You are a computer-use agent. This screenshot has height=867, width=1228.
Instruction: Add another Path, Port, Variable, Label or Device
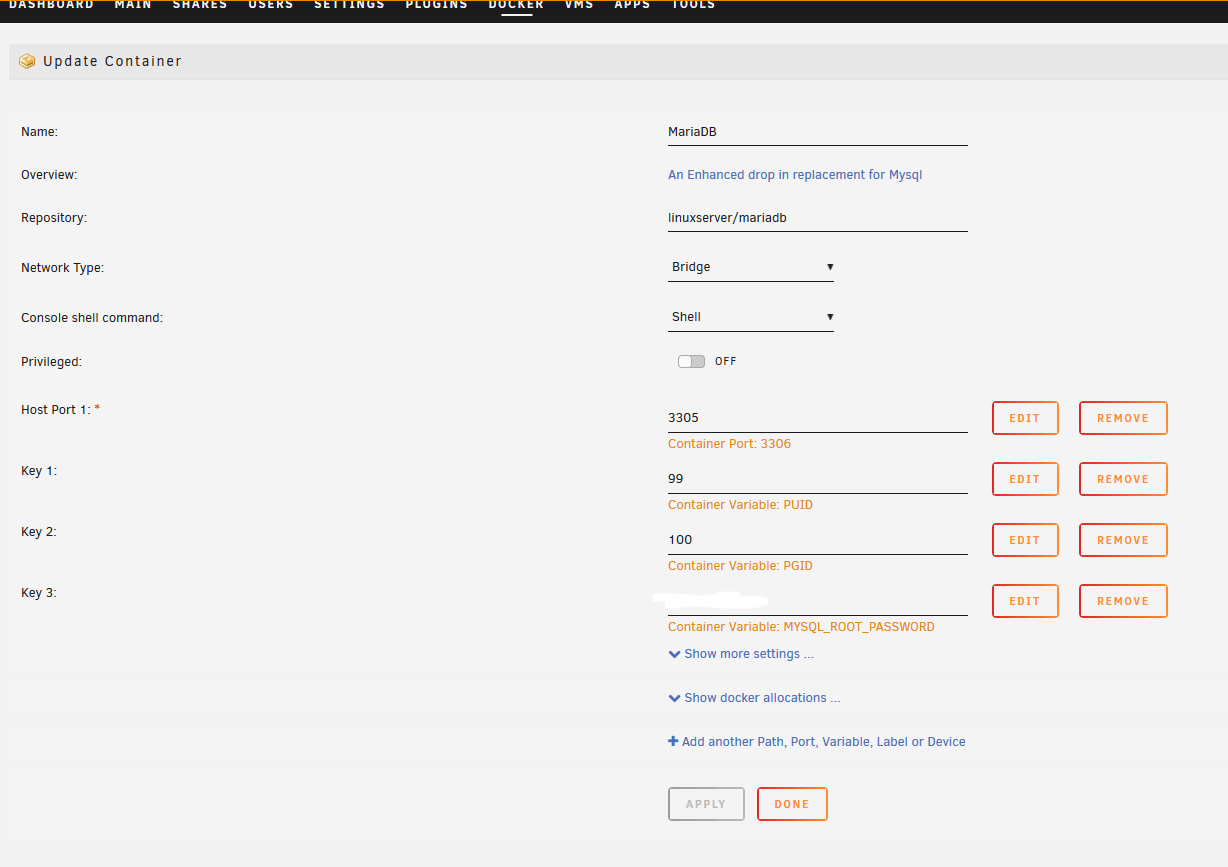coord(817,742)
